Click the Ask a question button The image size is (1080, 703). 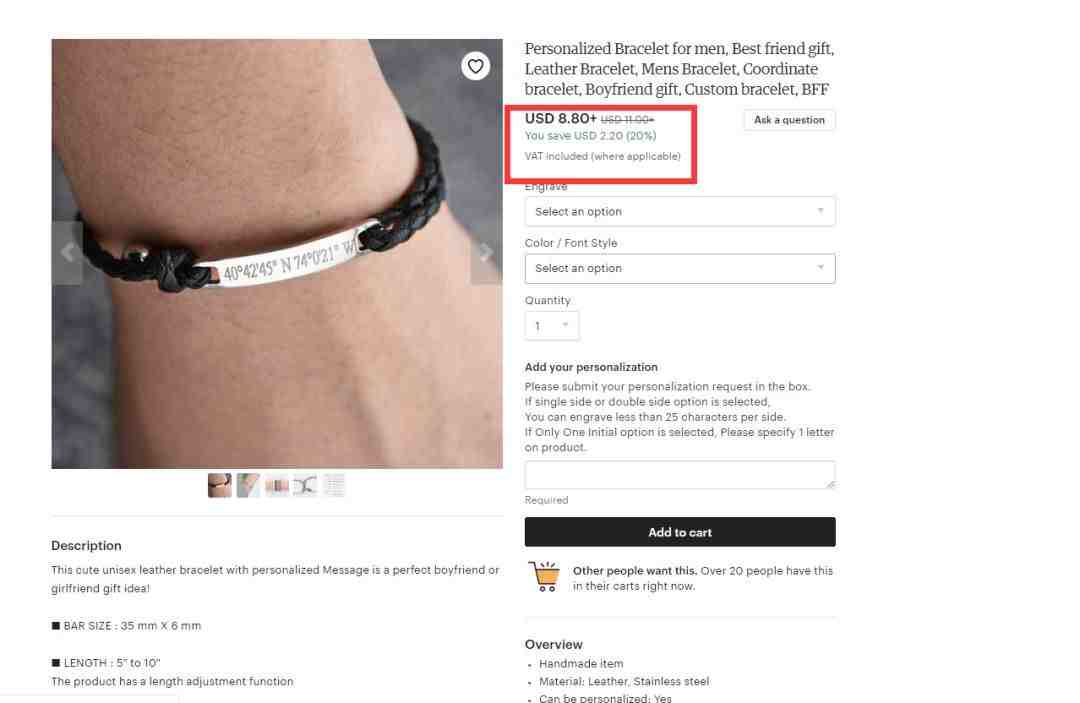pos(789,120)
